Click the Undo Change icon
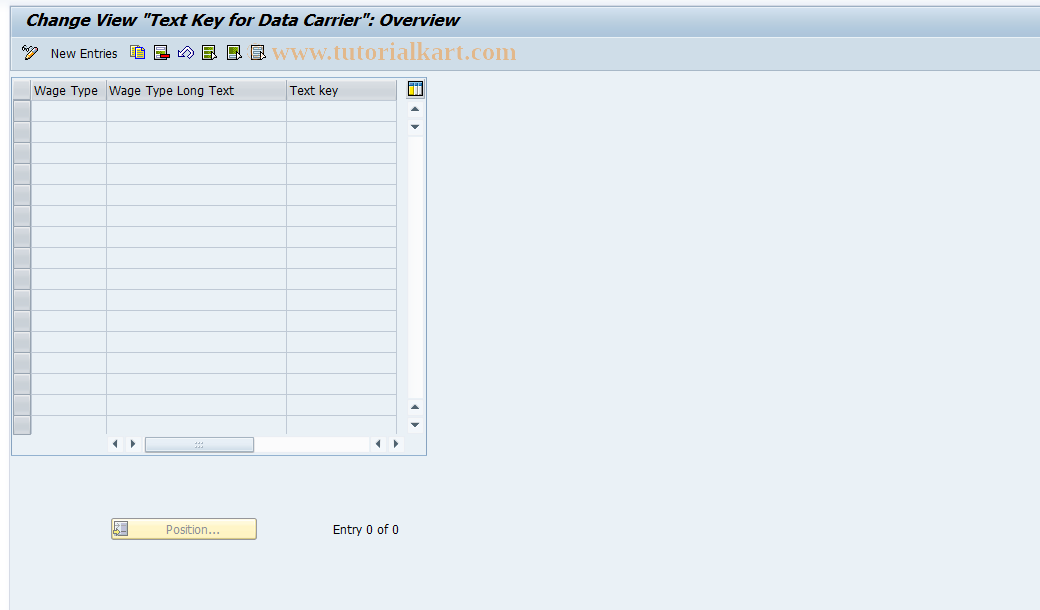 [186, 53]
